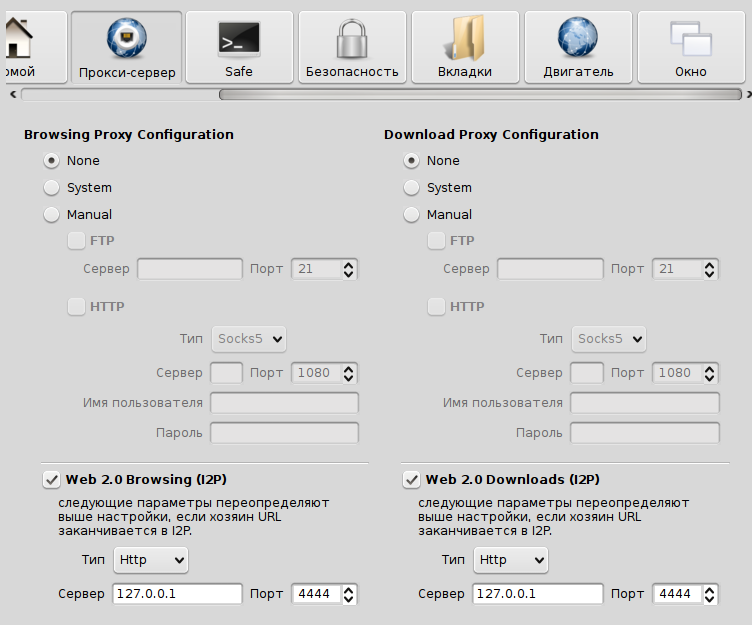Image resolution: width=752 pixels, height=625 pixels.
Task: Click Download HTTP Сервер input field
Action: (587, 373)
